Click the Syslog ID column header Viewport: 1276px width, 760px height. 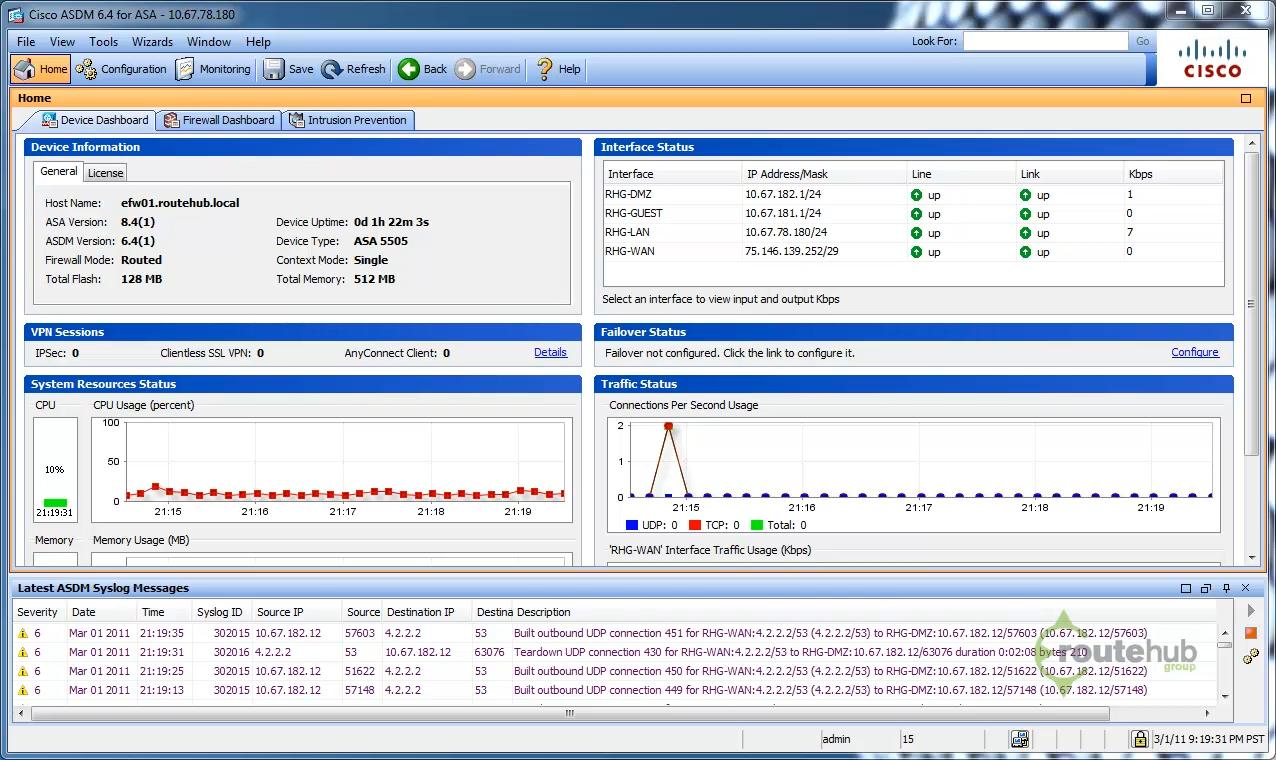220,612
